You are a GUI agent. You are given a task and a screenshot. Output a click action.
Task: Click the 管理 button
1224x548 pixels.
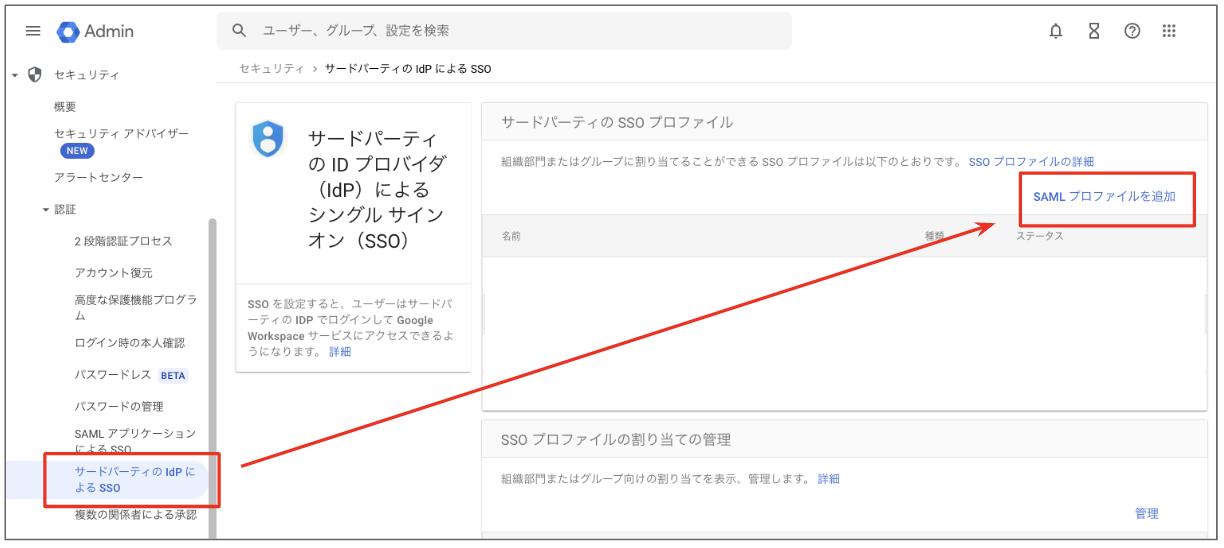point(1147,514)
